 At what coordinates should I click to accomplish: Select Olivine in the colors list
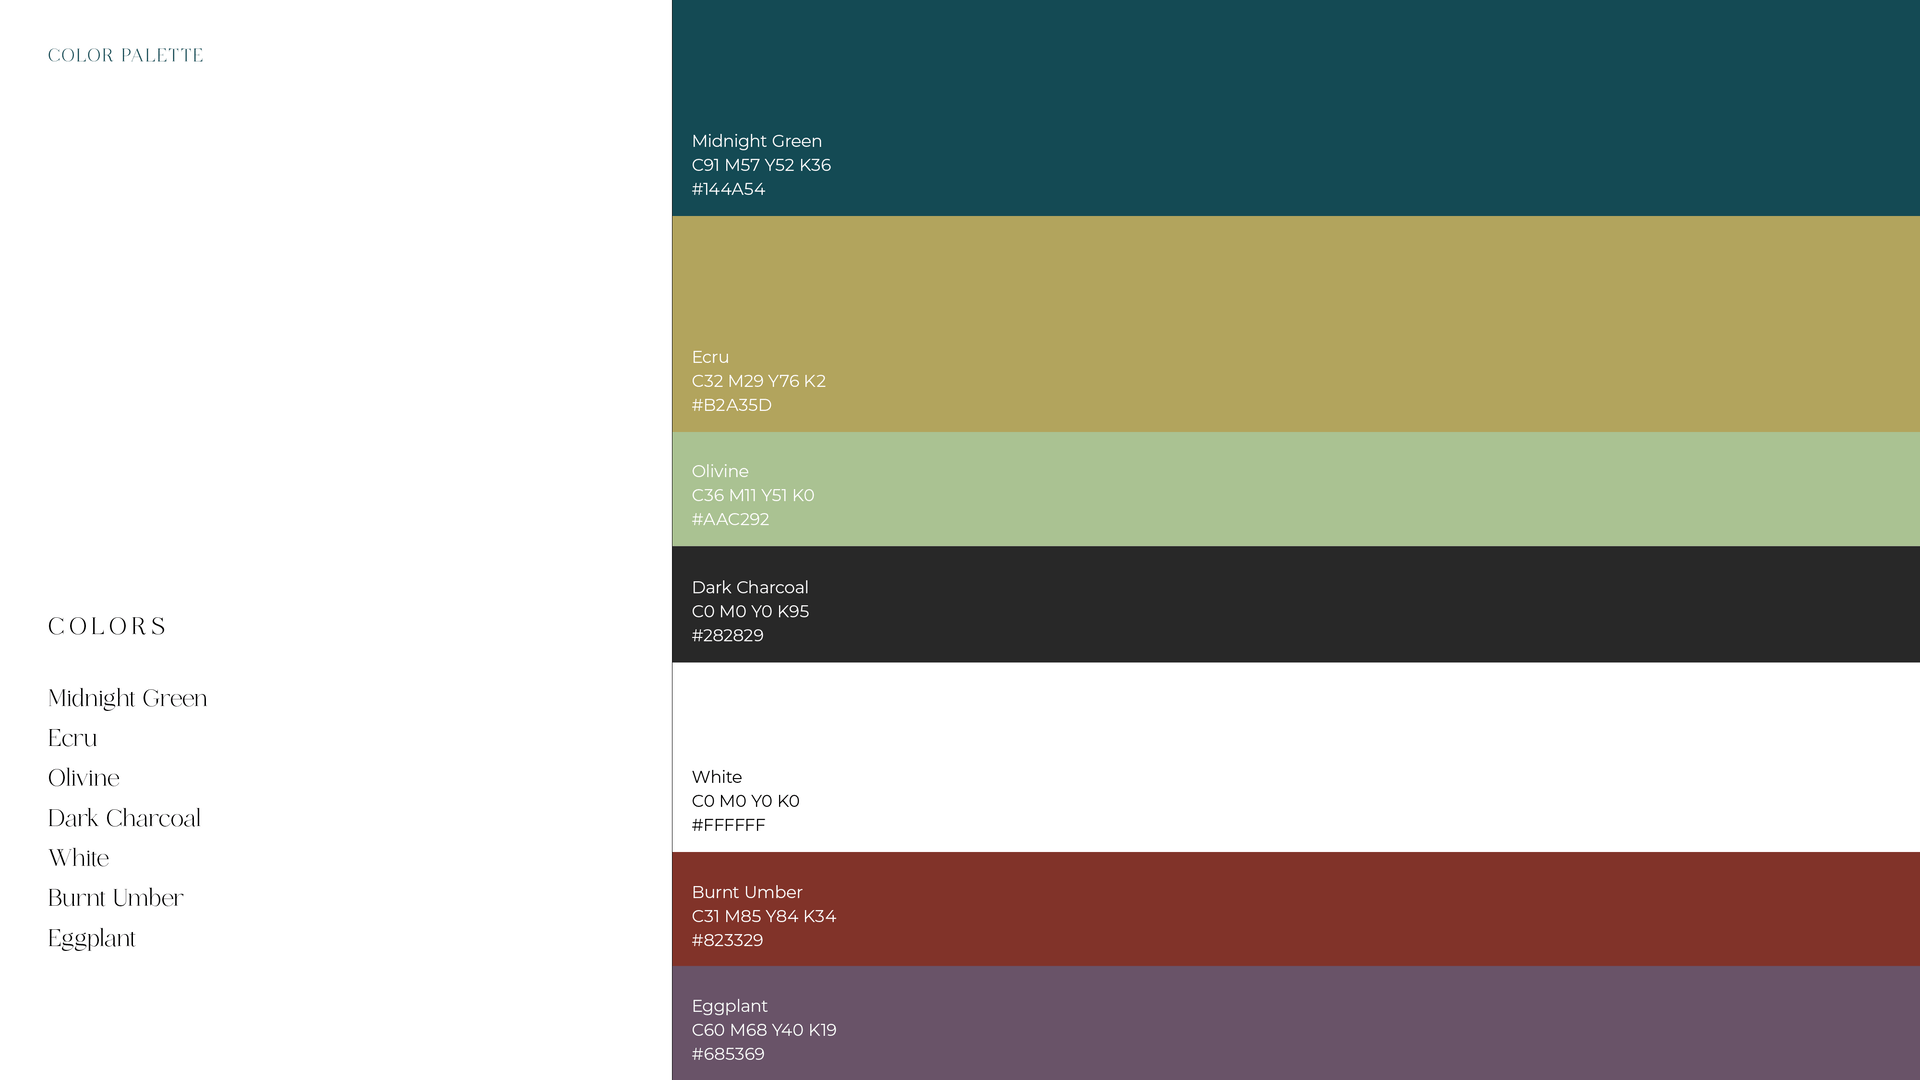click(x=84, y=779)
